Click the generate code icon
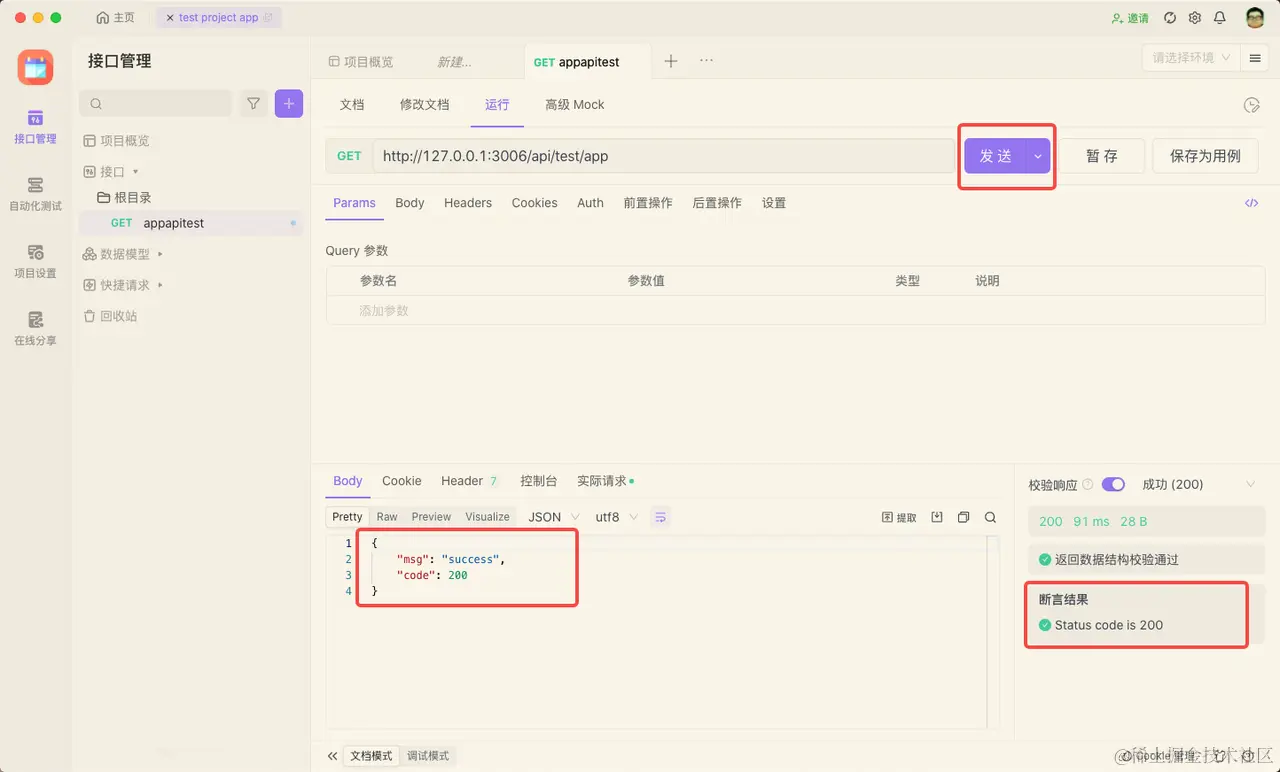1280x772 pixels. point(1251,203)
